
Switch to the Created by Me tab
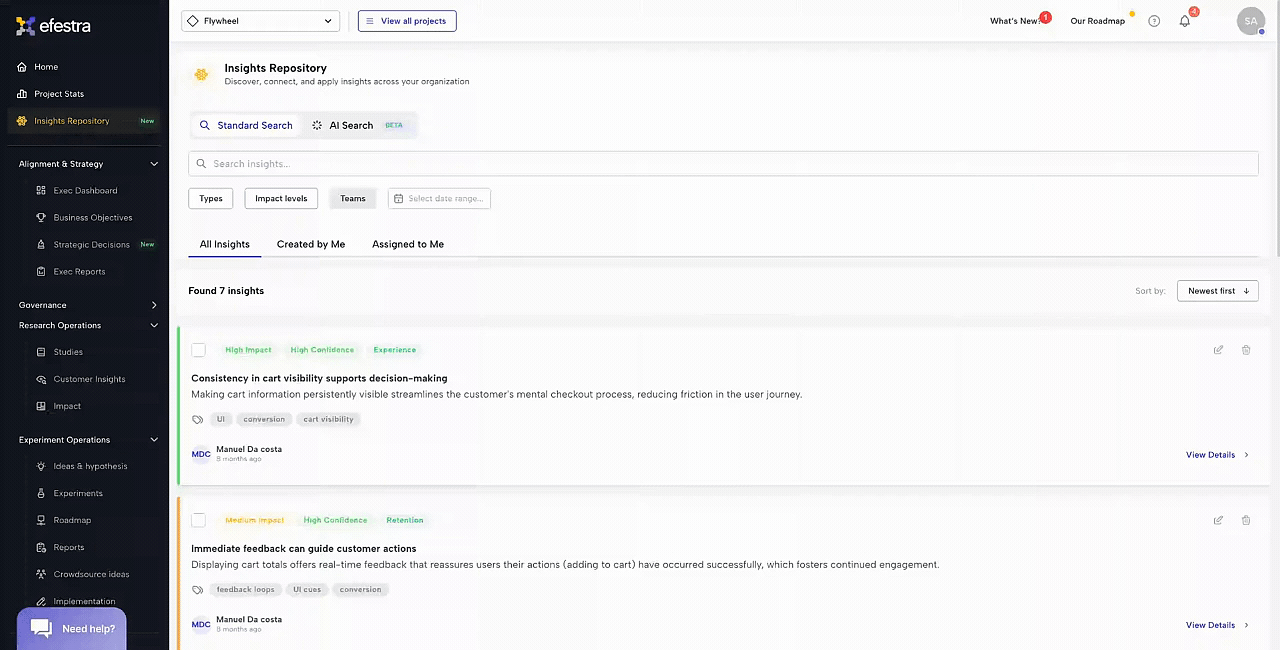click(x=311, y=244)
